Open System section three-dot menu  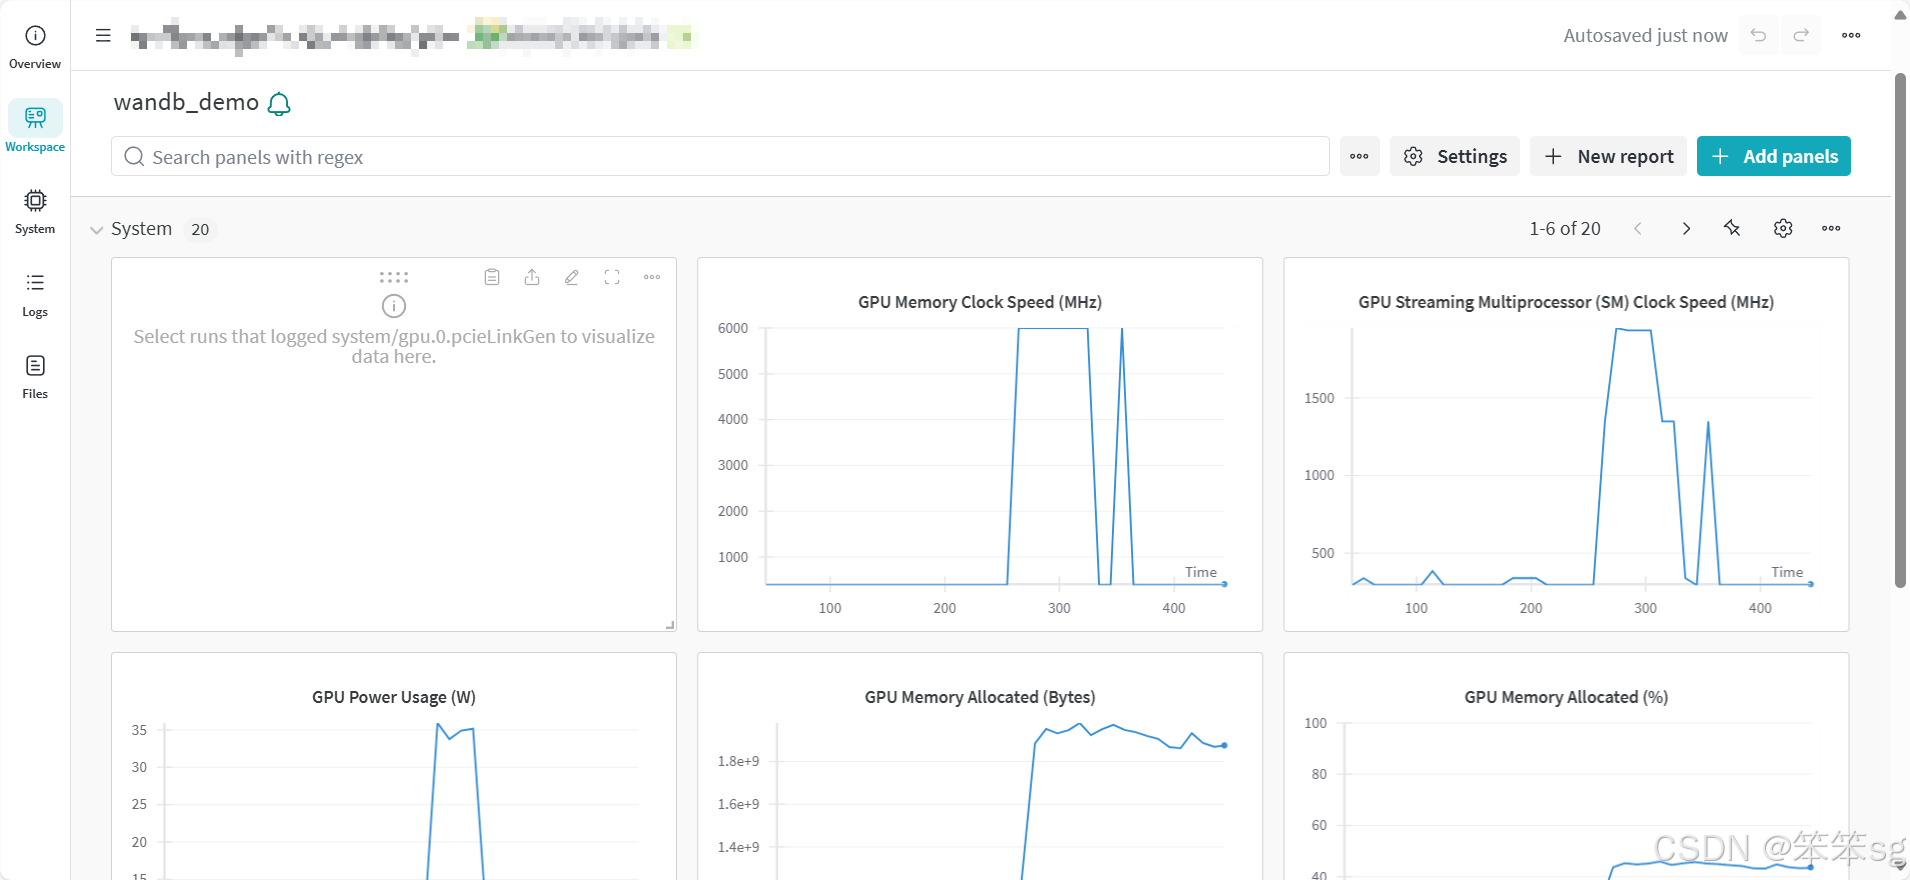(x=1831, y=229)
